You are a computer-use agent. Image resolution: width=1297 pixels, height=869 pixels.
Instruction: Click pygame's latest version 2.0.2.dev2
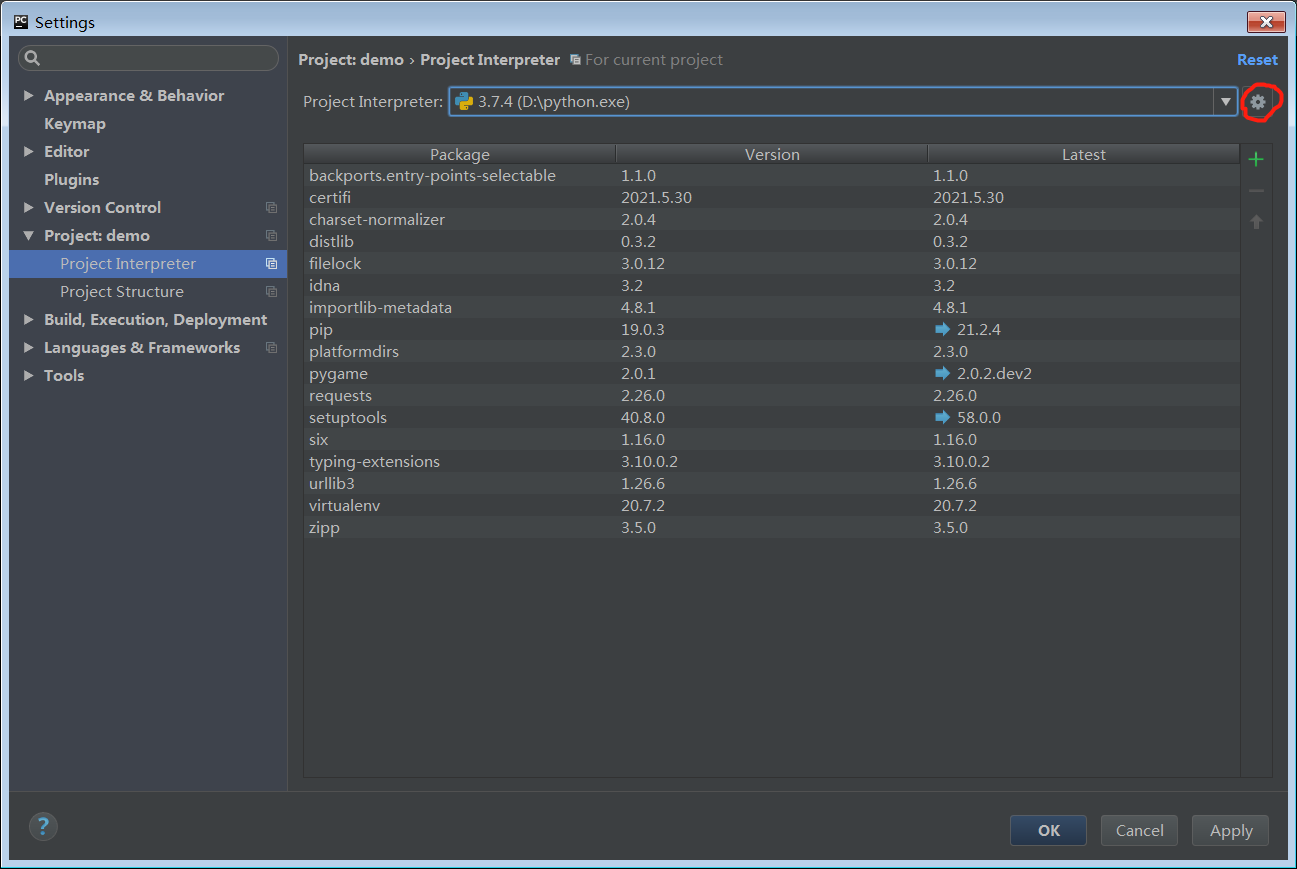994,374
